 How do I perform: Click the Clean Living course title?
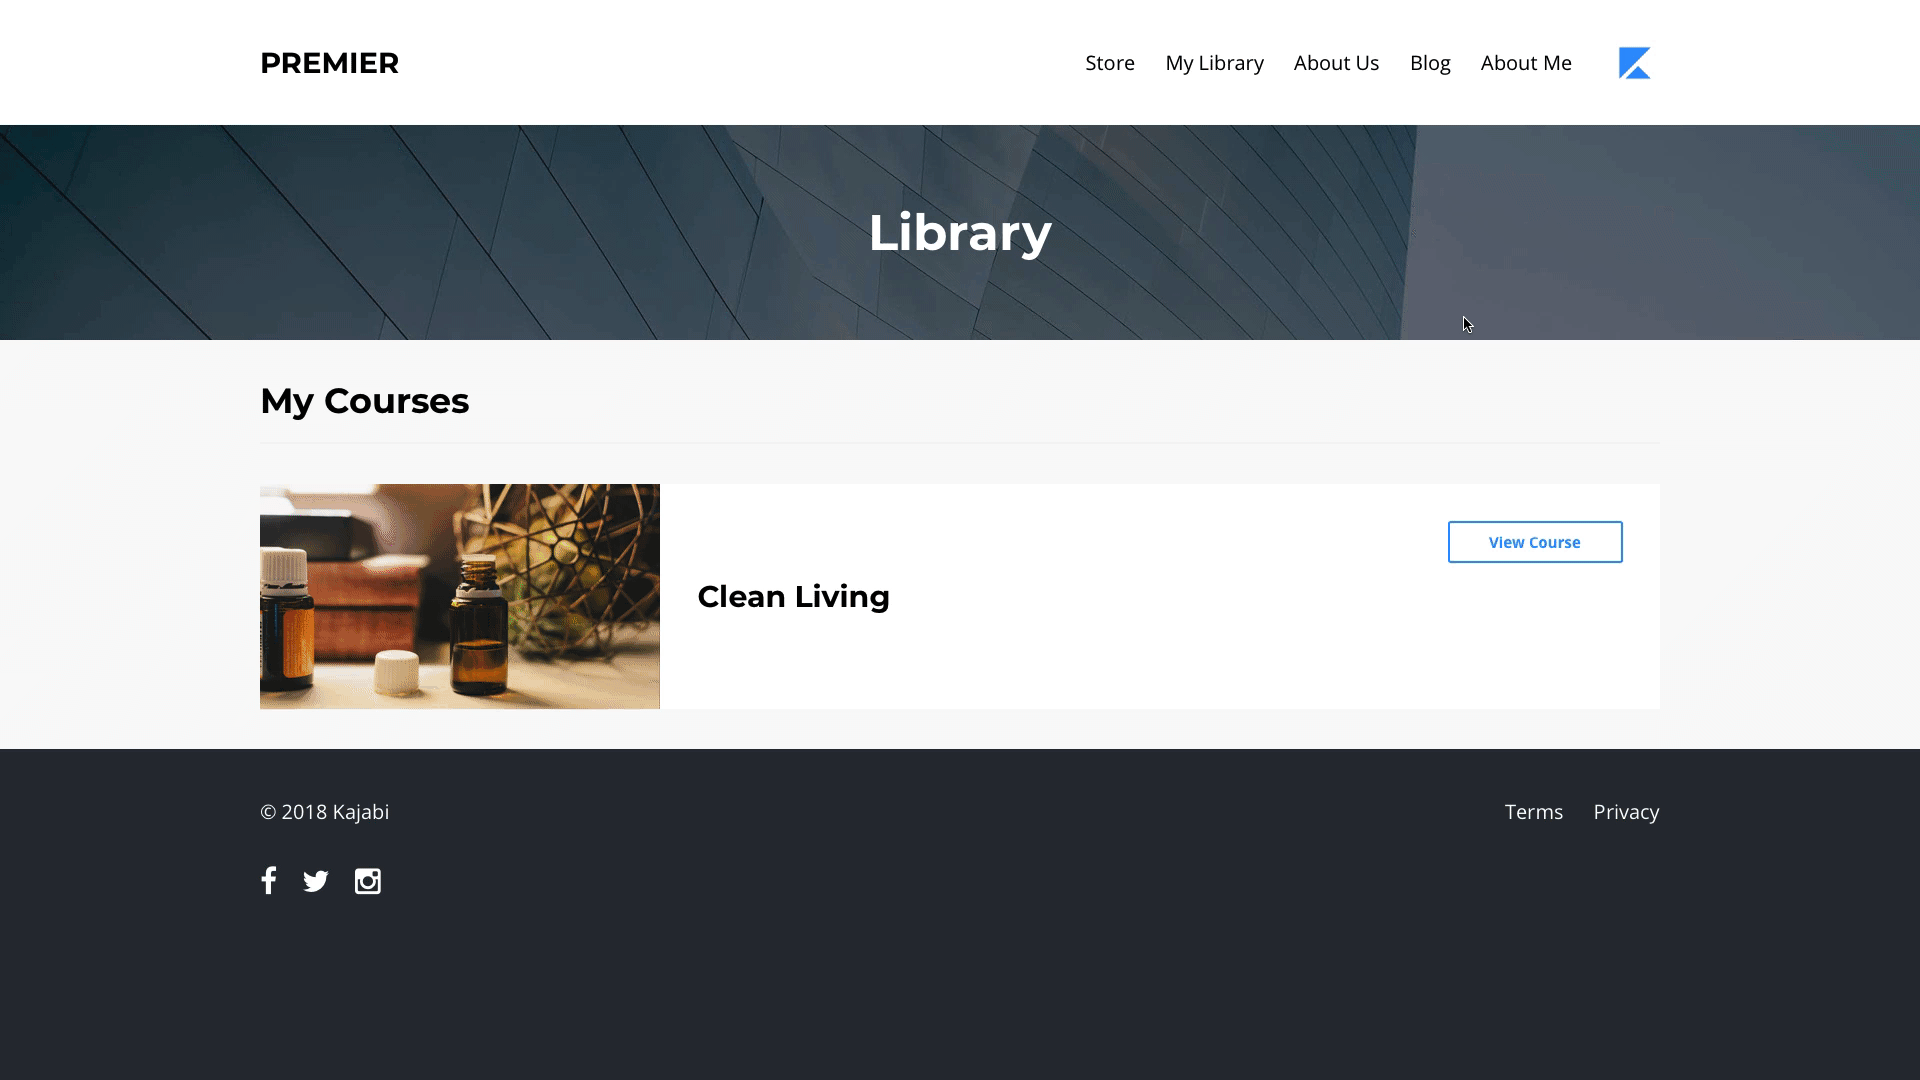pyautogui.click(x=793, y=597)
